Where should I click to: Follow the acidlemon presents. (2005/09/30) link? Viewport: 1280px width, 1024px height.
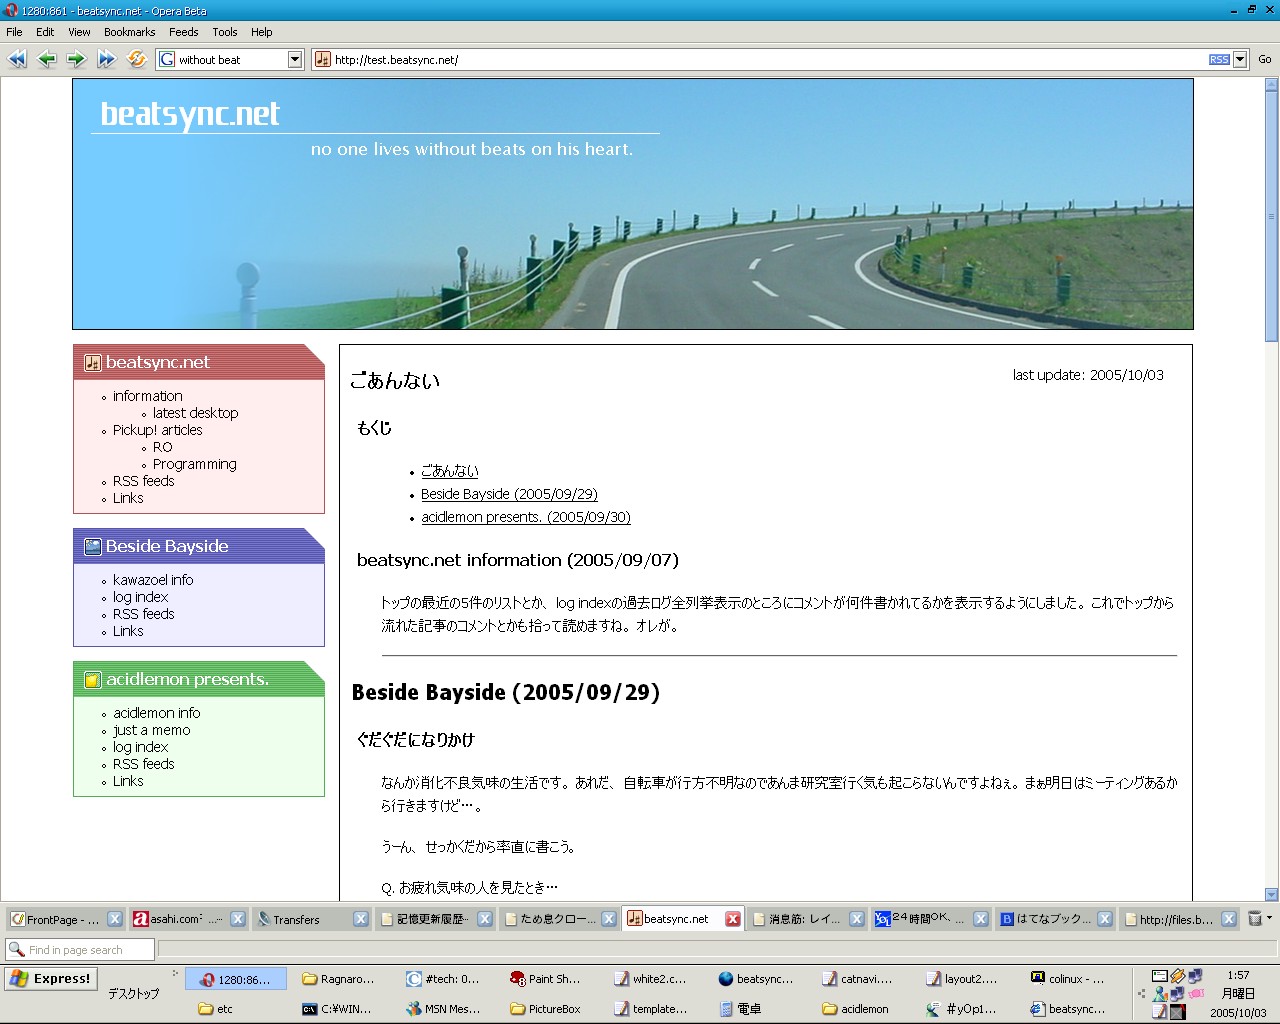click(x=525, y=517)
